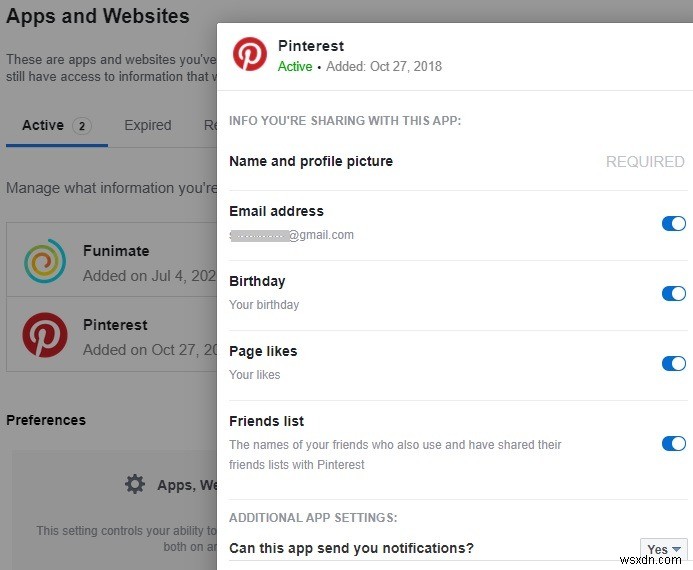Click "INFO YOU'RE SHARING WITH THIS APP:" label

345,121
